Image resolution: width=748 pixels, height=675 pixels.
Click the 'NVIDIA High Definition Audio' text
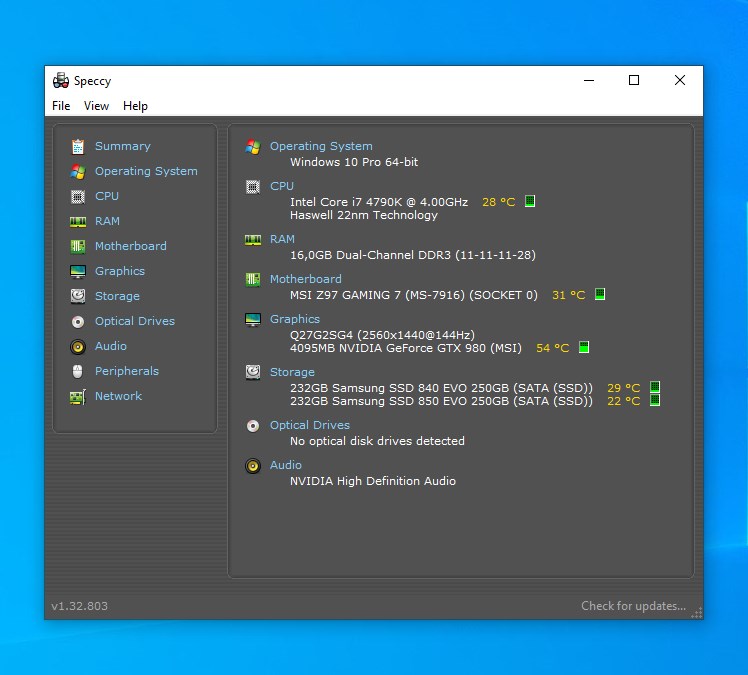[373, 481]
